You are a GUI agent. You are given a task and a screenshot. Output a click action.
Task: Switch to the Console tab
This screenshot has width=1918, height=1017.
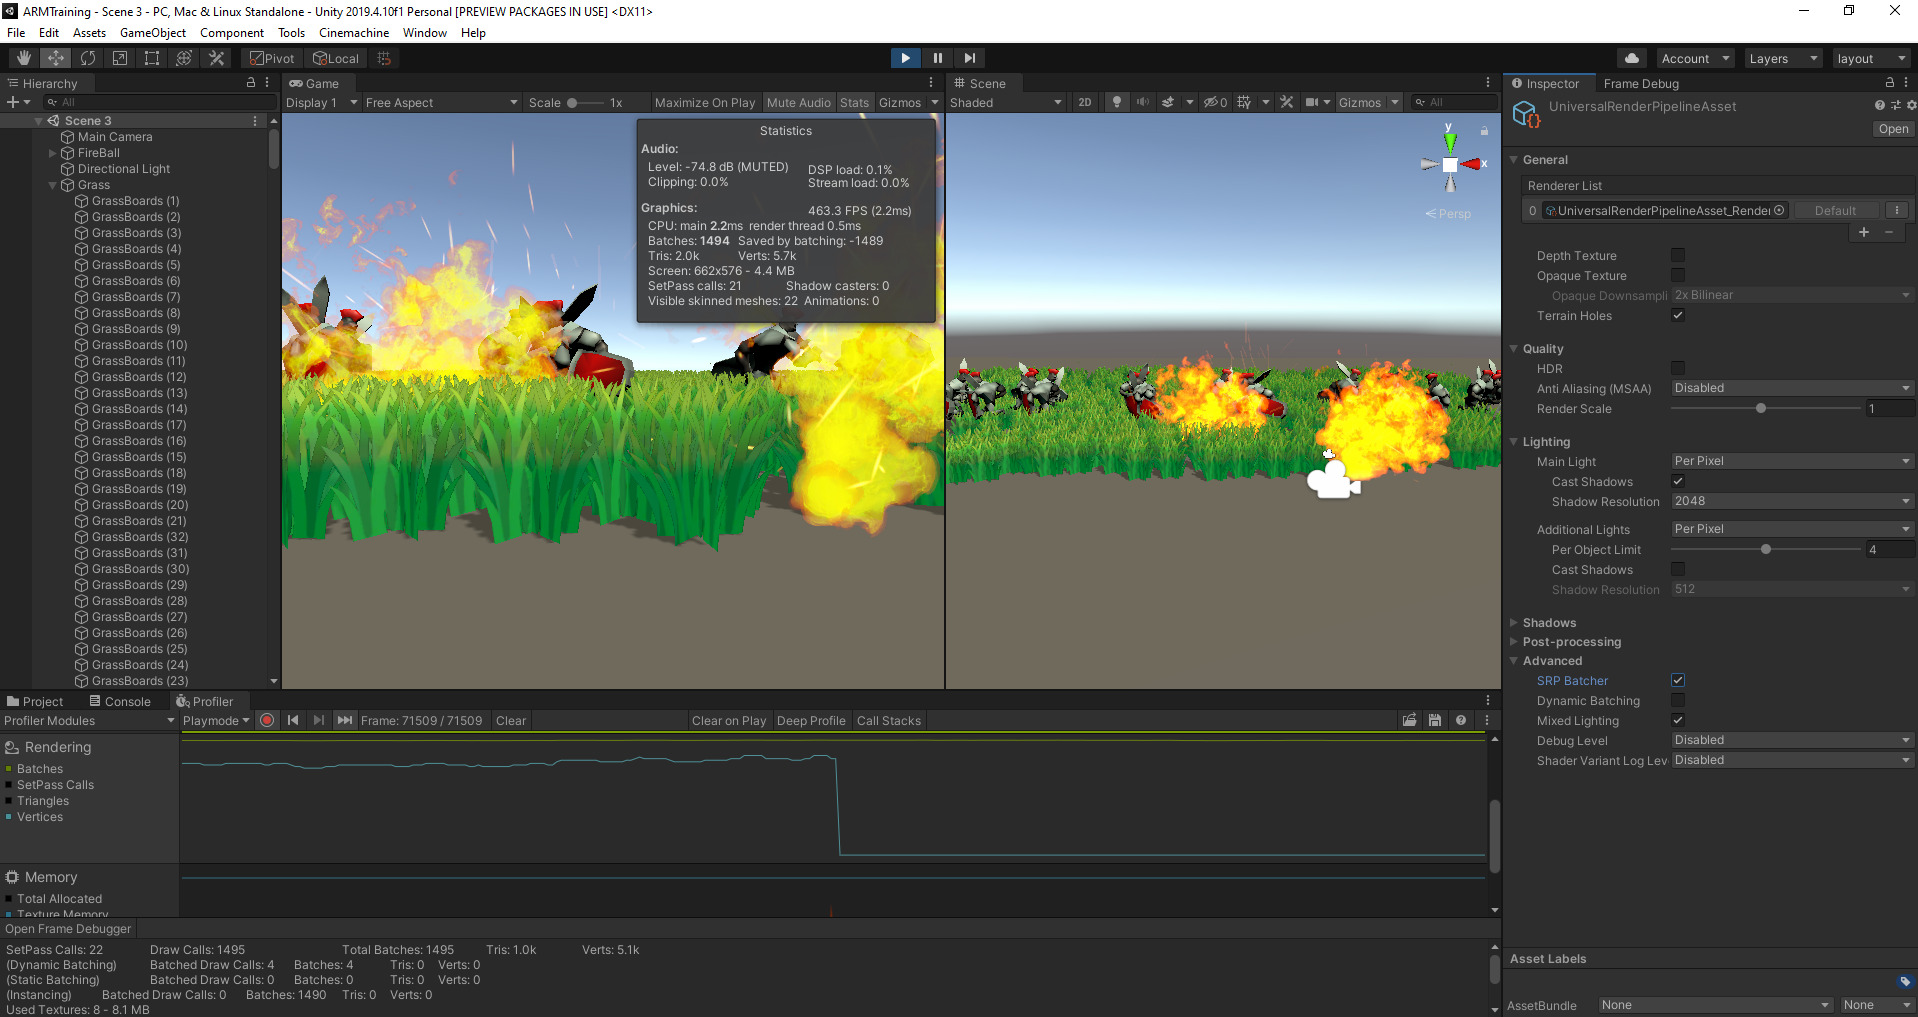[120, 701]
